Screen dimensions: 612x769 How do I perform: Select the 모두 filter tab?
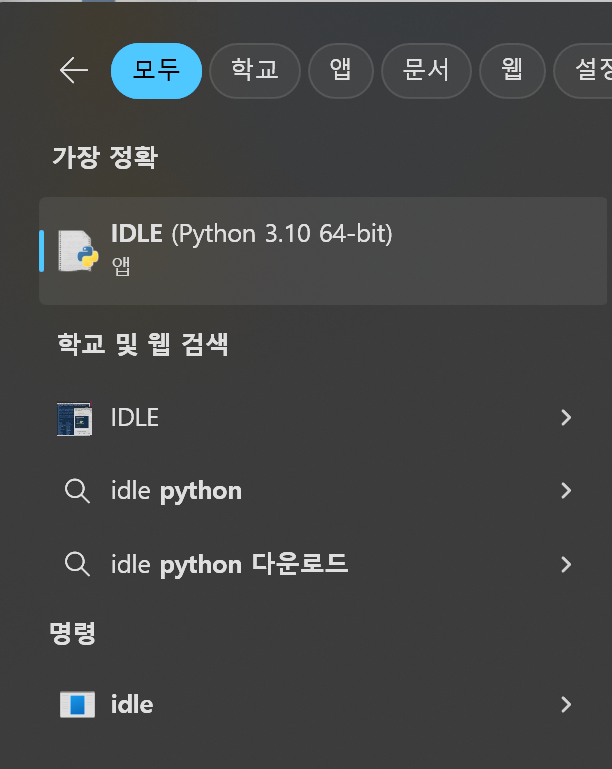(156, 71)
